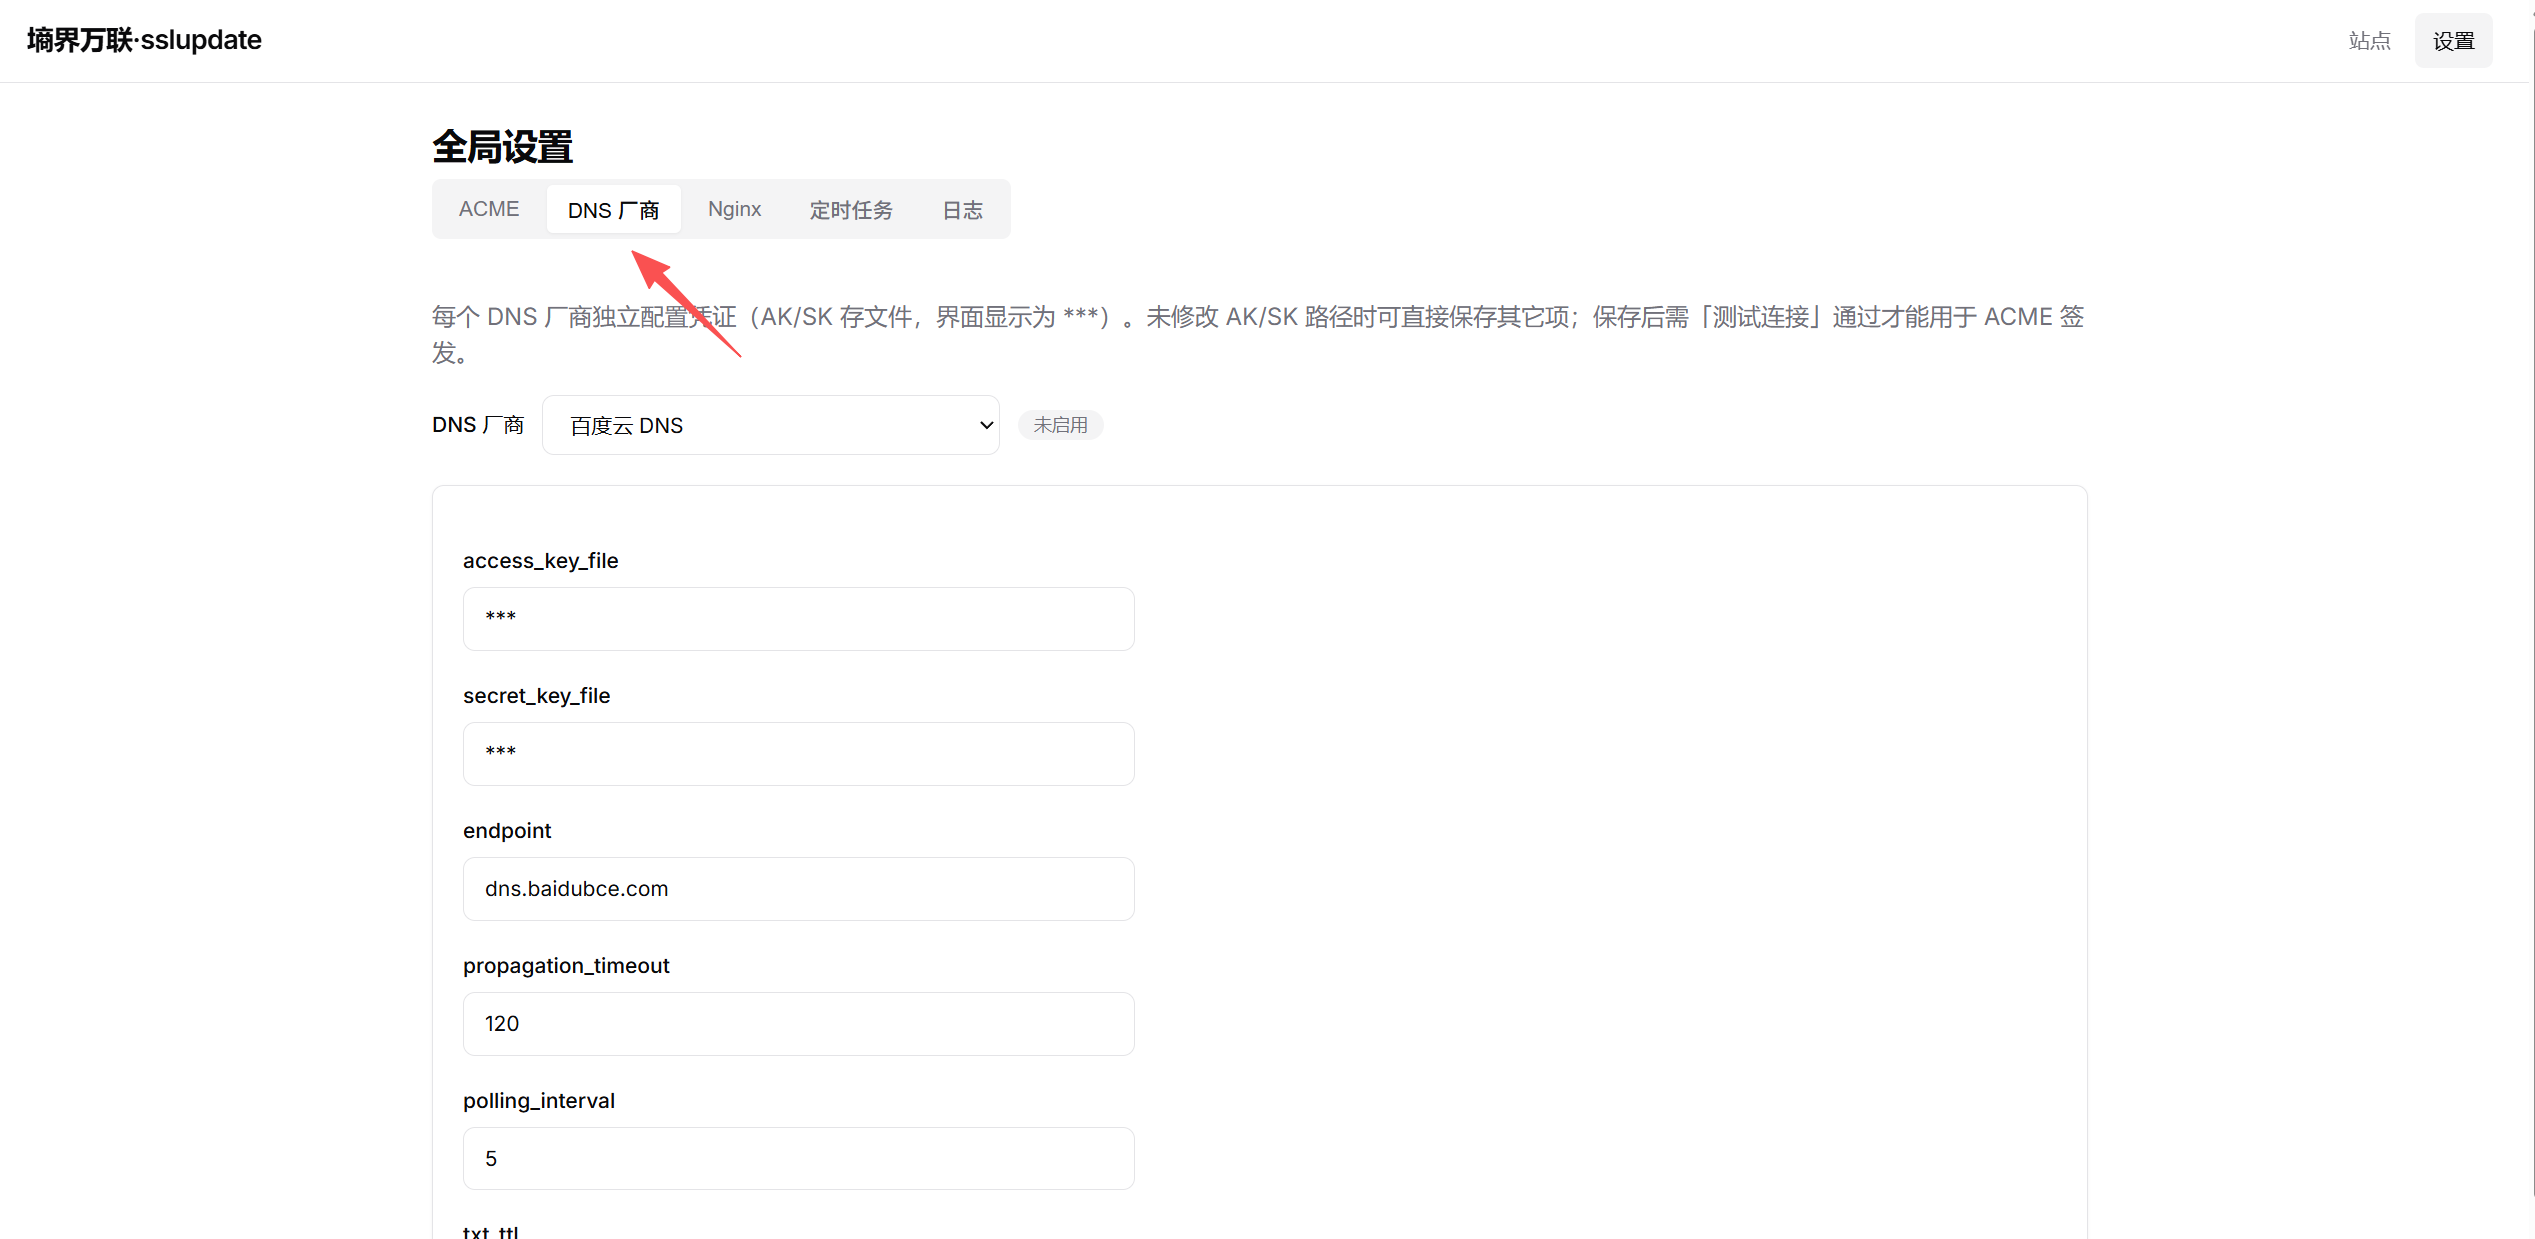Switch to the Nginx tab
The width and height of the screenshot is (2535, 1239).
(x=735, y=209)
